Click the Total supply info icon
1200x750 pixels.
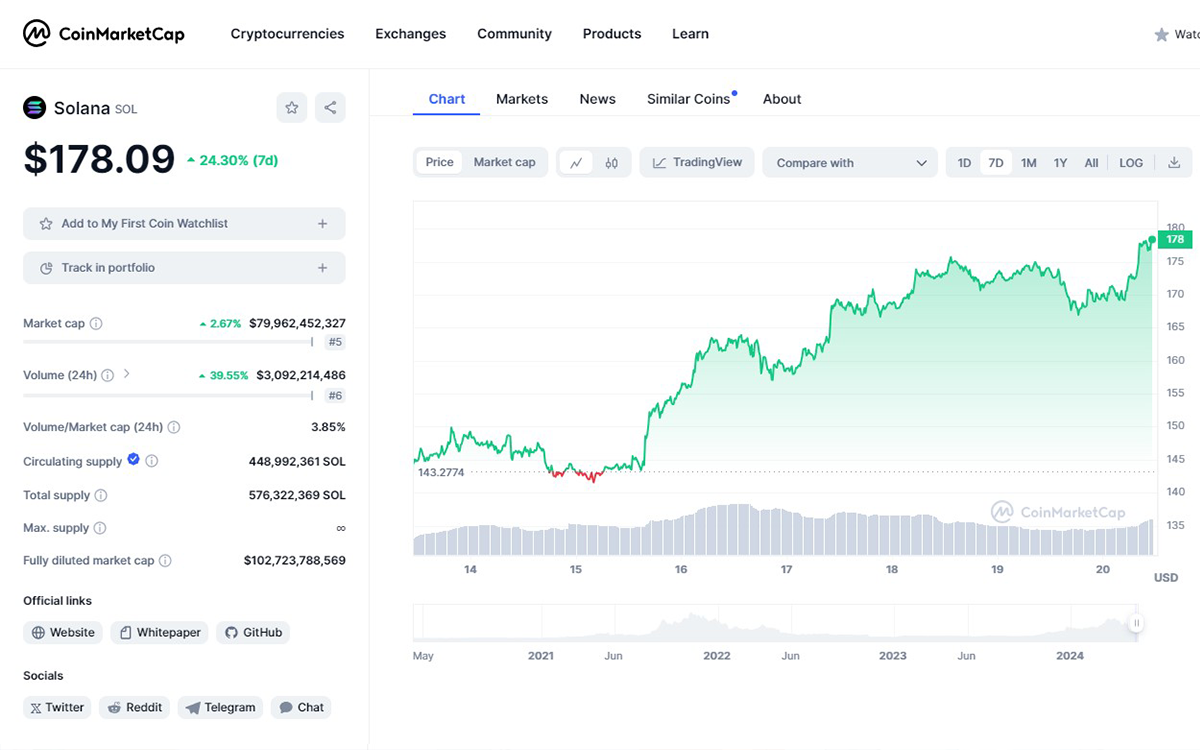point(101,496)
